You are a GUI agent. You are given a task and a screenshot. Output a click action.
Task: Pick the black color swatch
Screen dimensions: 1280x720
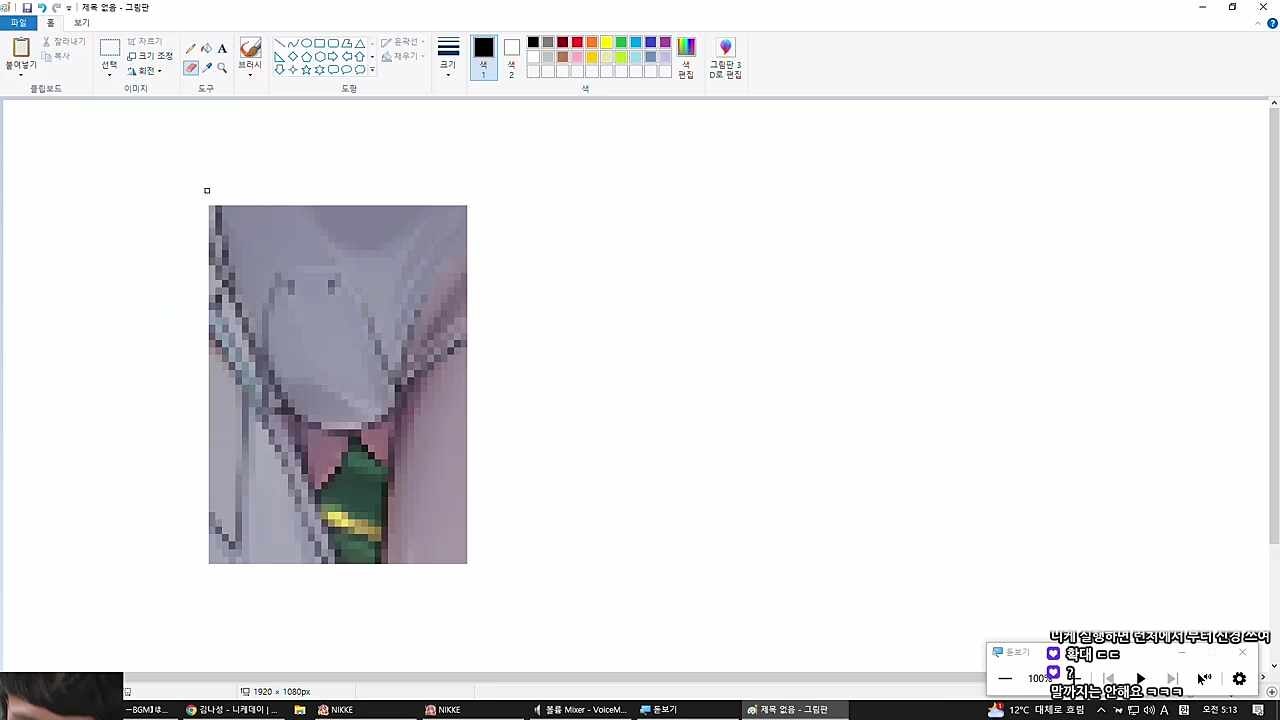533,42
